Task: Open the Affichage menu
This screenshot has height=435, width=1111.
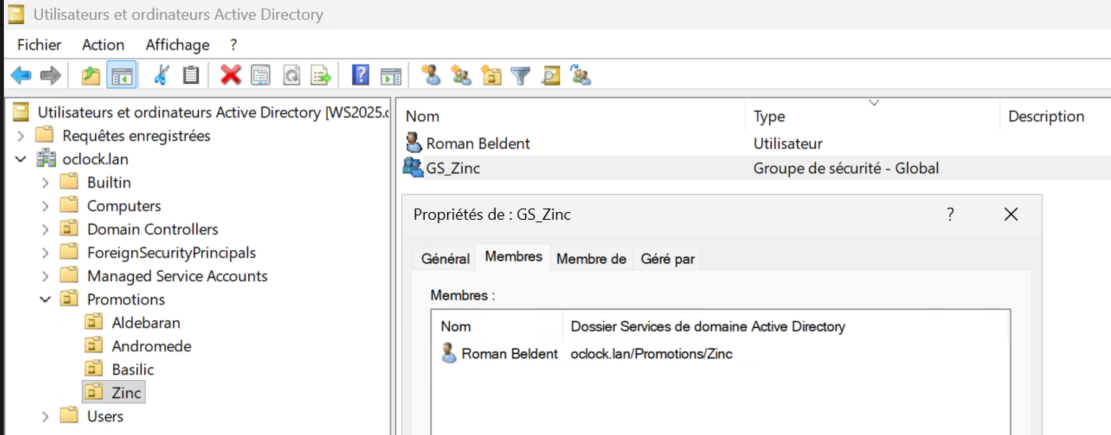Action: tap(177, 44)
